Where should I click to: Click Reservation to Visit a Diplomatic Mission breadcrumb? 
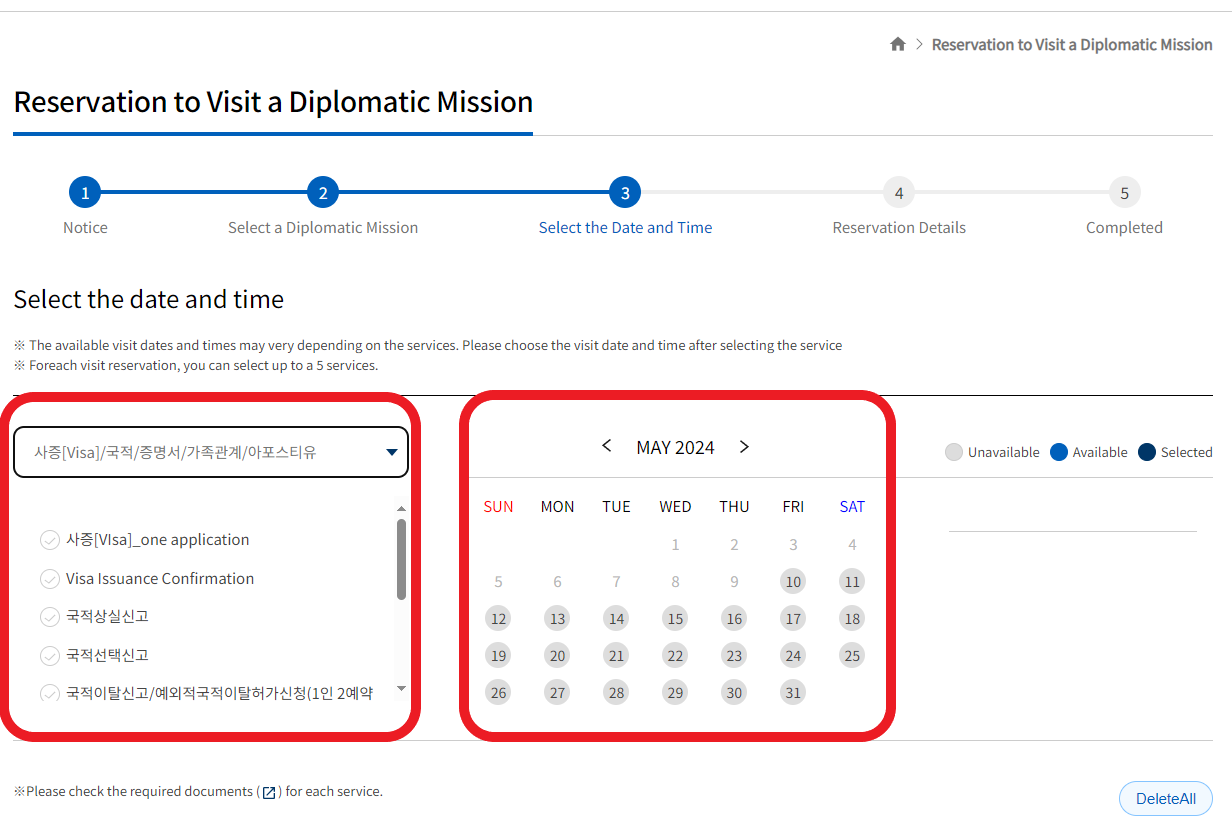click(x=1072, y=45)
